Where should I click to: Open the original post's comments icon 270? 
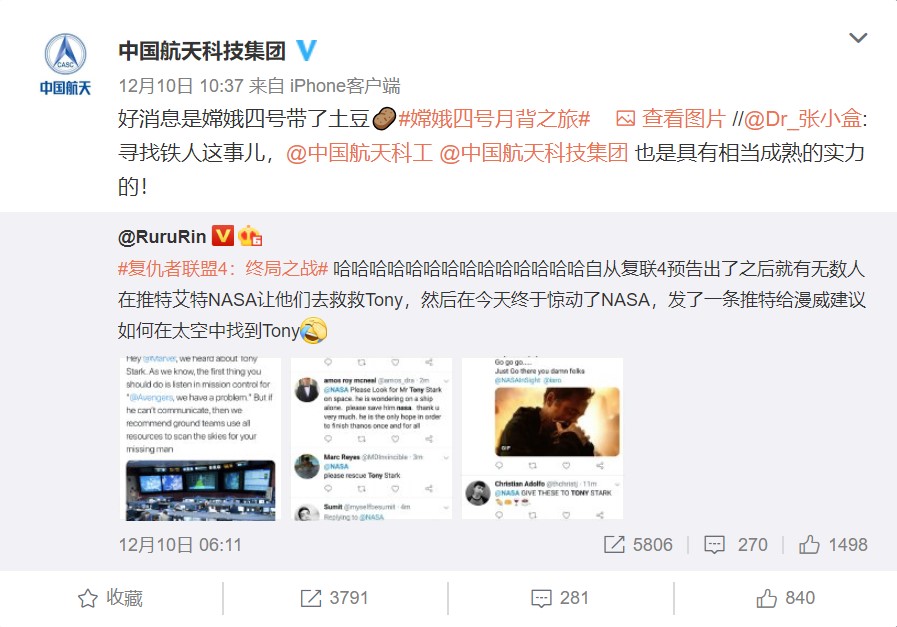tap(736, 545)
